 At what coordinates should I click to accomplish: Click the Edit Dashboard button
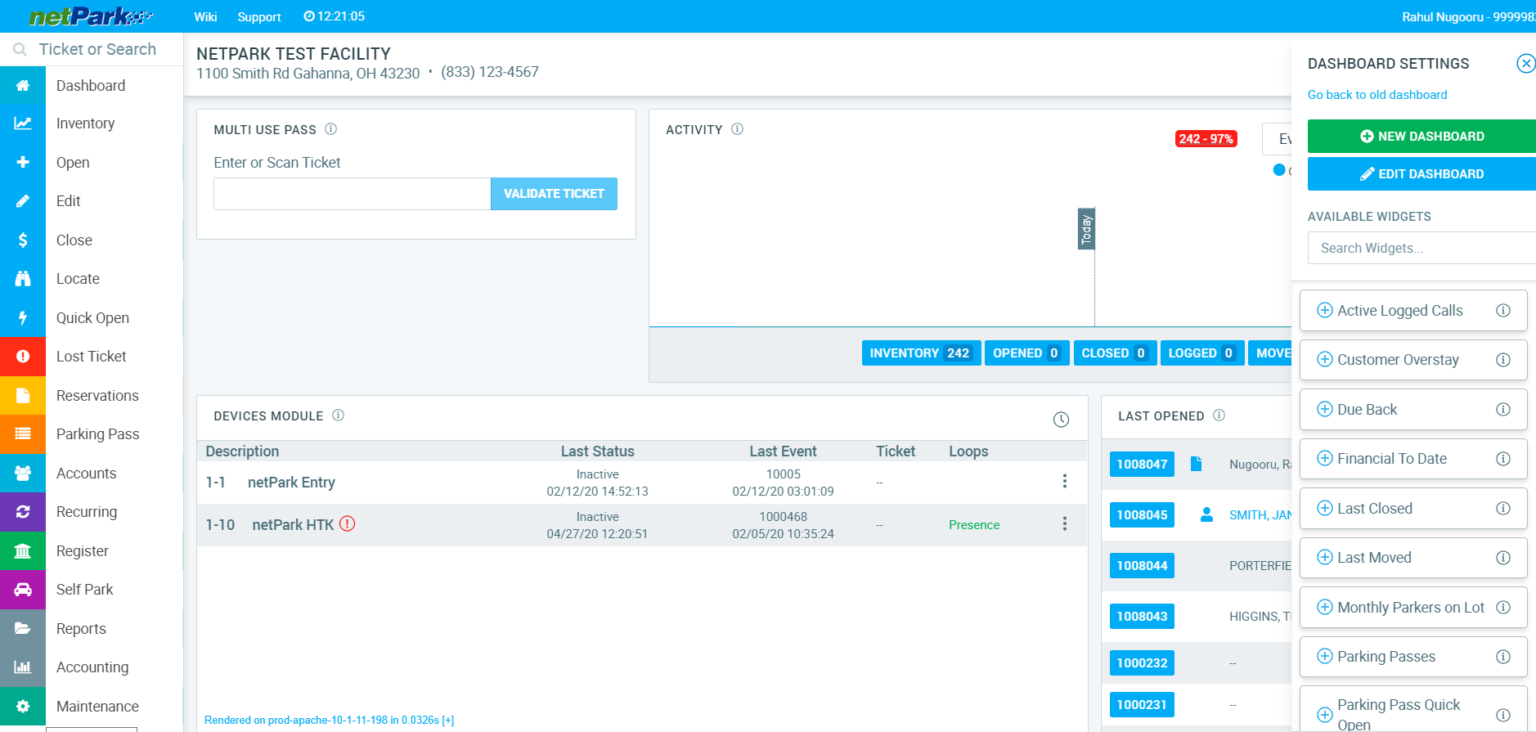pos(1421,174)
